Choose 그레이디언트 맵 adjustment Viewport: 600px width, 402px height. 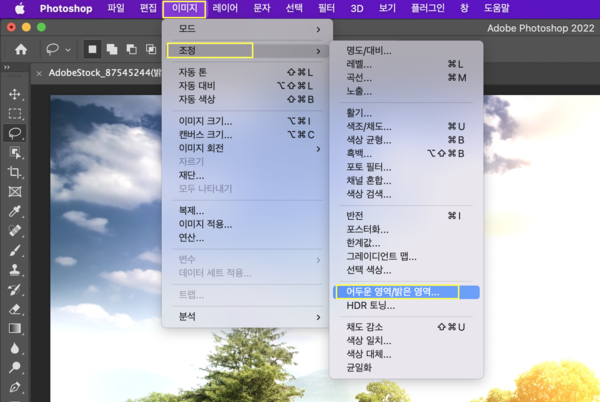(406, 257)
